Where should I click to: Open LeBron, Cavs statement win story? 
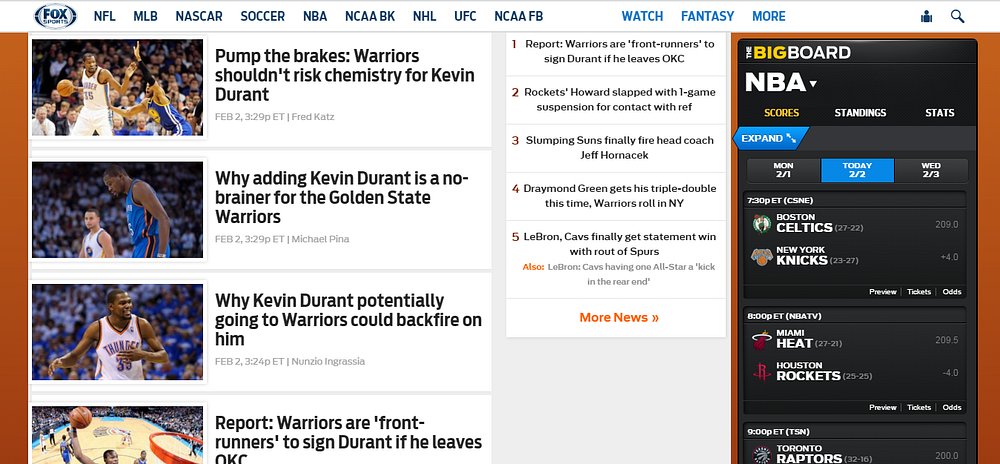[619, 244]
